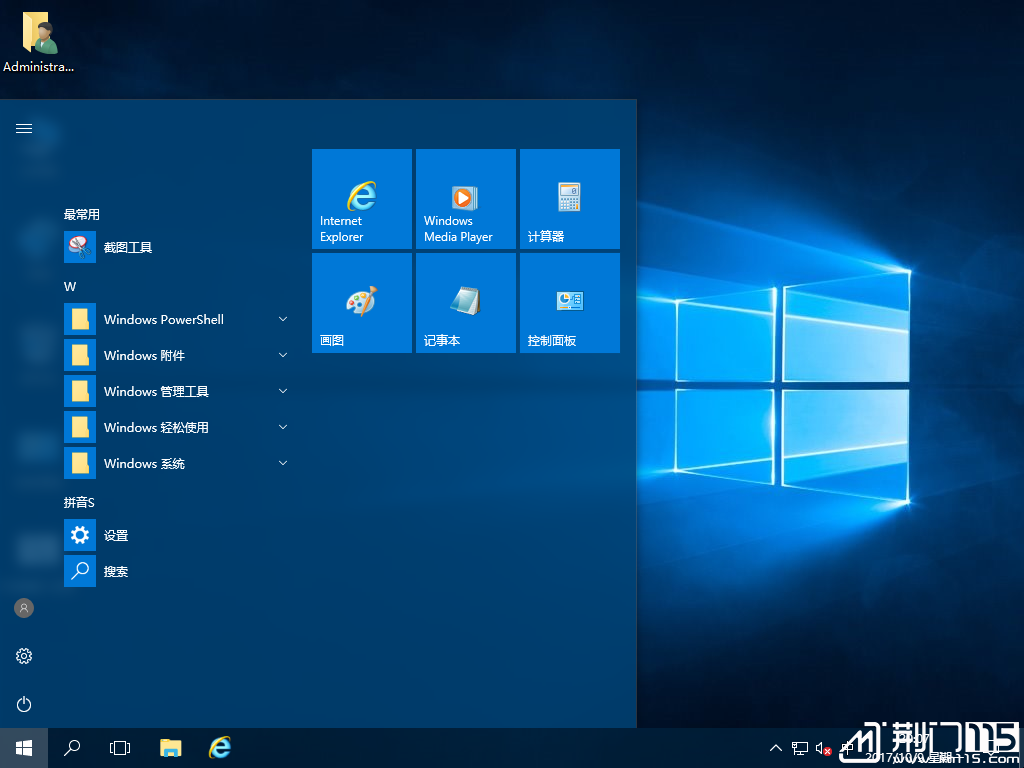Click the settings gear in Start sidebar
The image size is (1024, 768).
point(24,656)
